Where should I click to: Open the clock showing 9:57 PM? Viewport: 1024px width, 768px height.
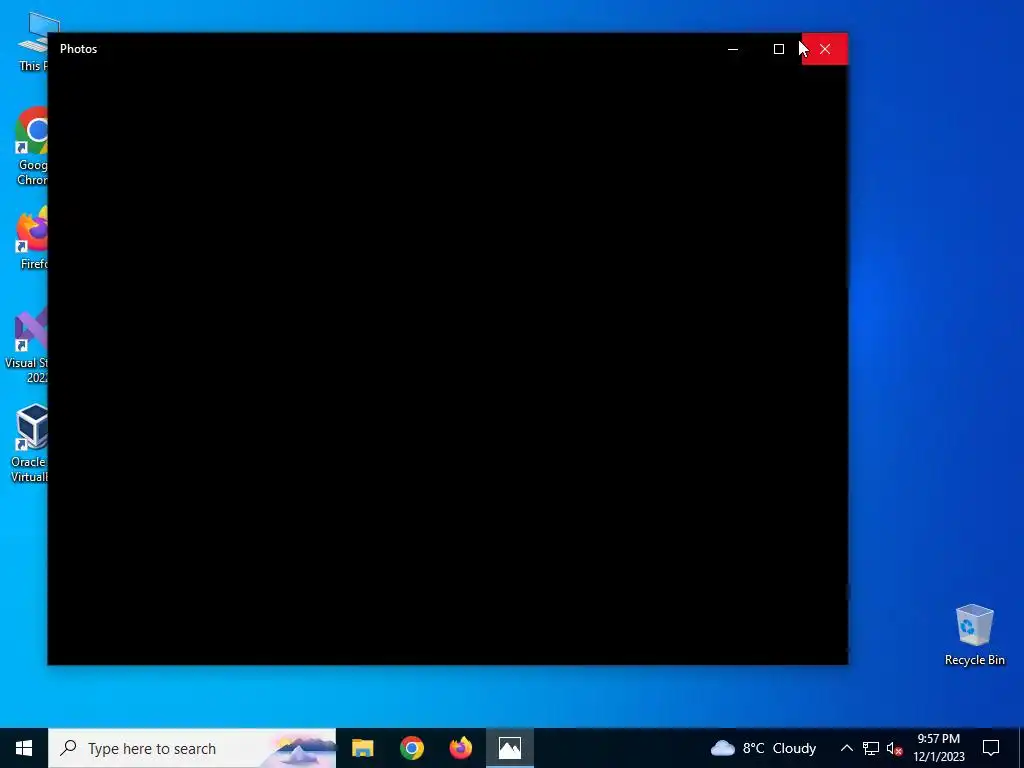[x=938, y=748]
